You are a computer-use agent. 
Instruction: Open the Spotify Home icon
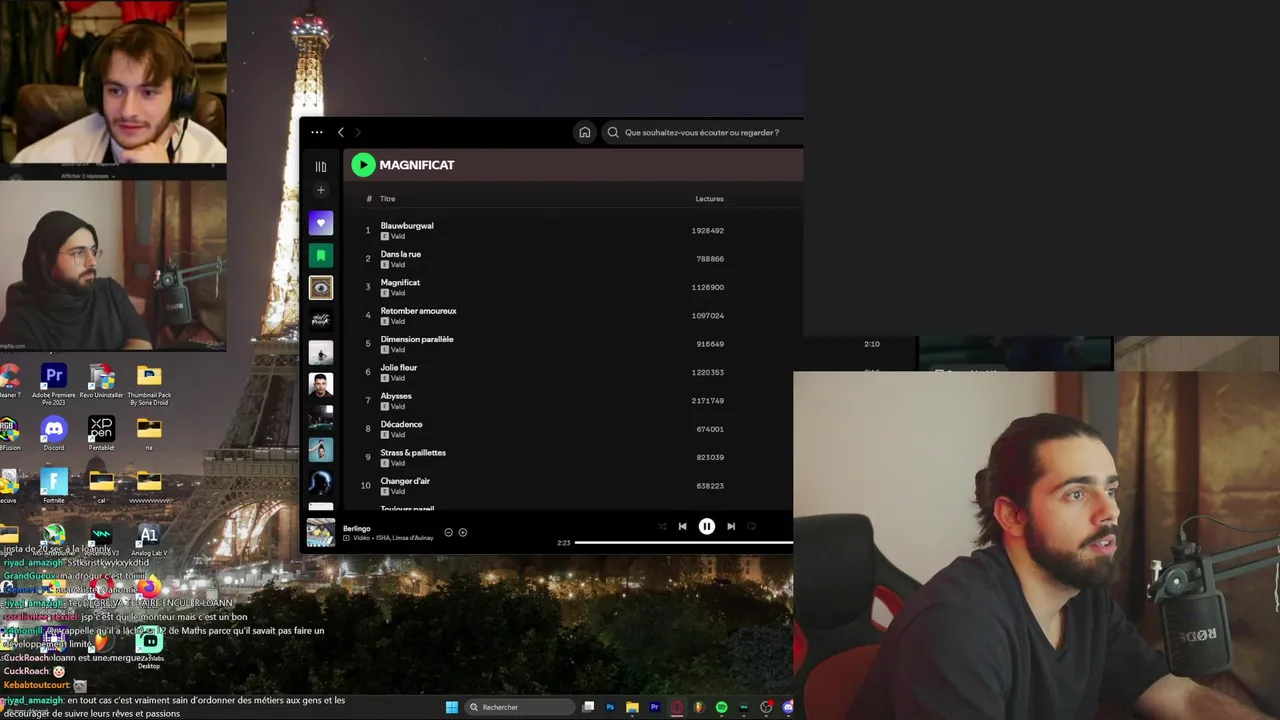coord(585,132)
